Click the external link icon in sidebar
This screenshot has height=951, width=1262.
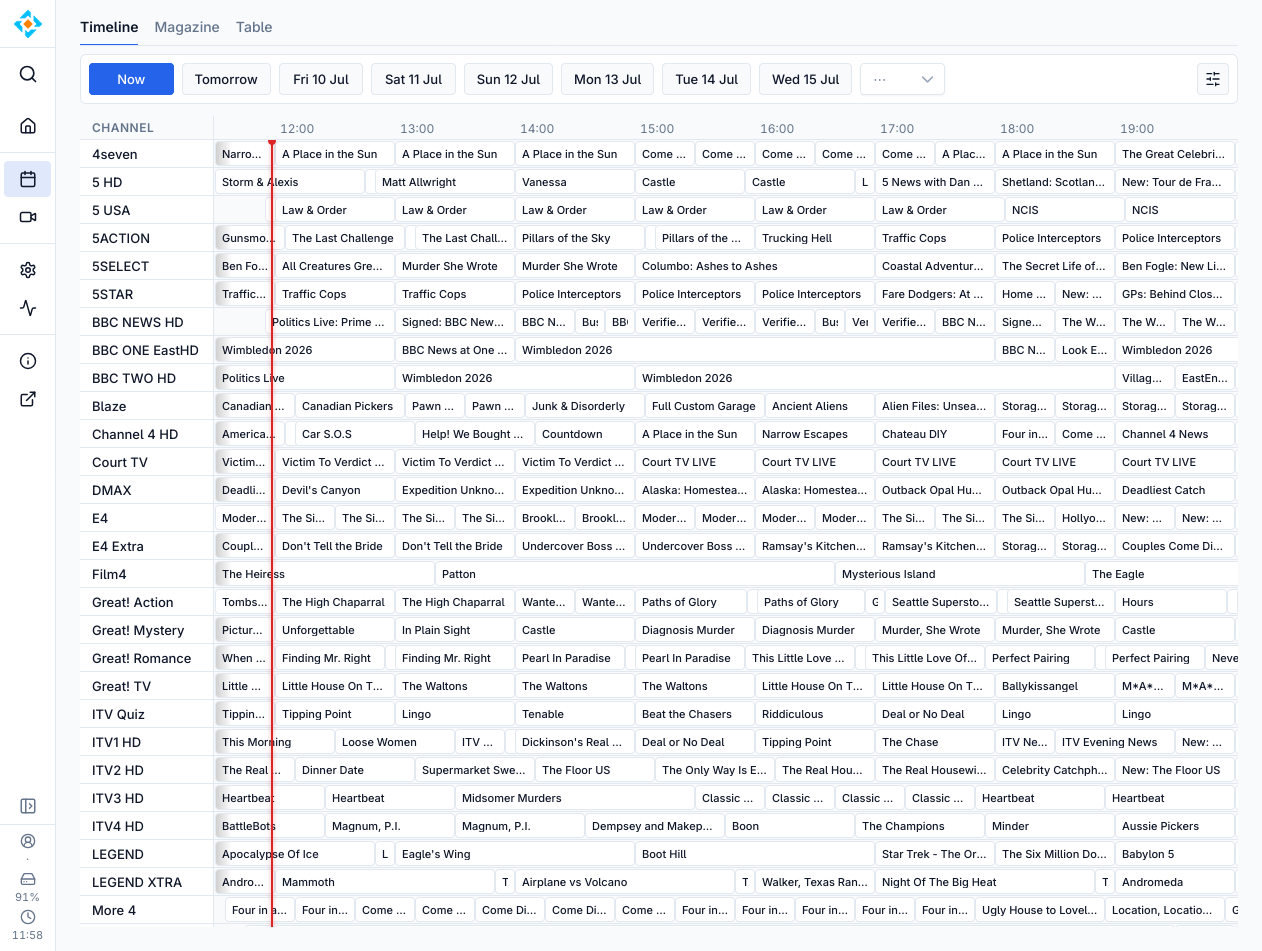(x=28, y=399)
